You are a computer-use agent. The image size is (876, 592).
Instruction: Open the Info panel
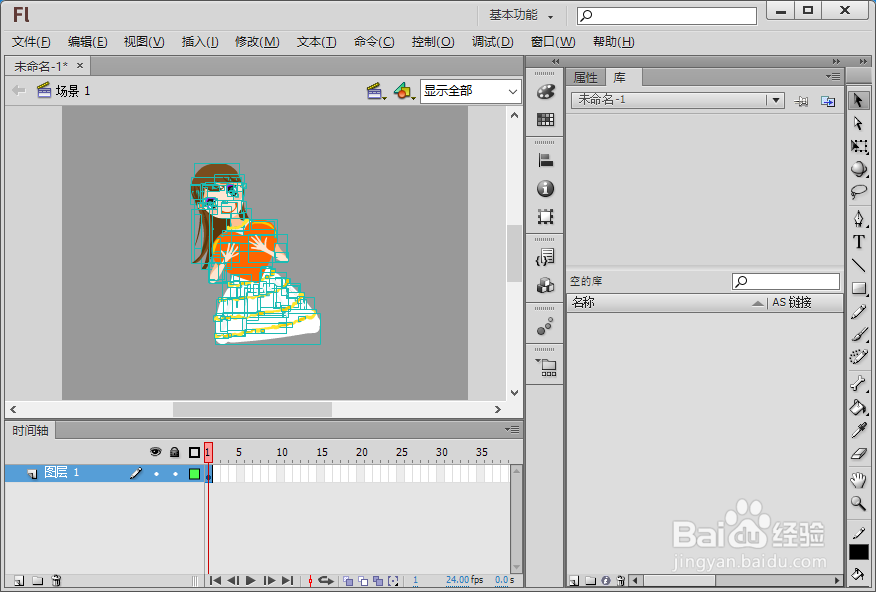545,189
